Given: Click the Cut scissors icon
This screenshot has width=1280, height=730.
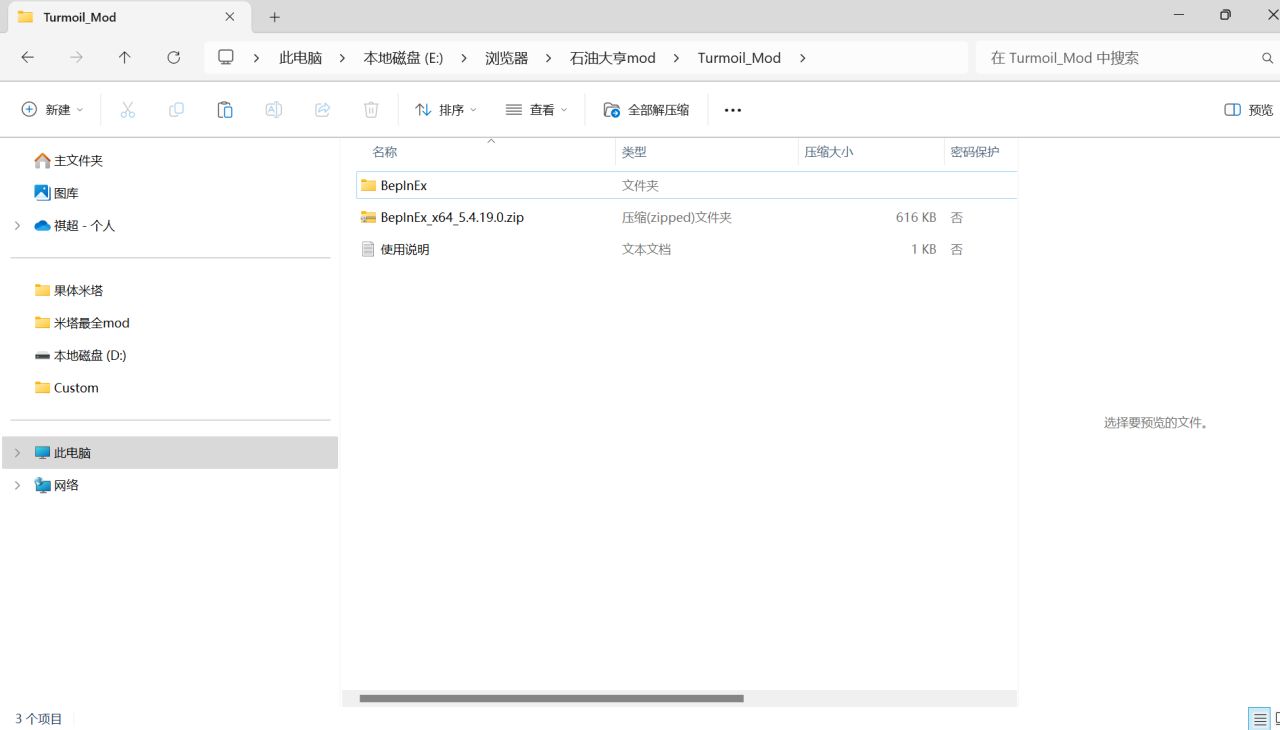Looking at the screenshot, I should click(x=127, y=110).
